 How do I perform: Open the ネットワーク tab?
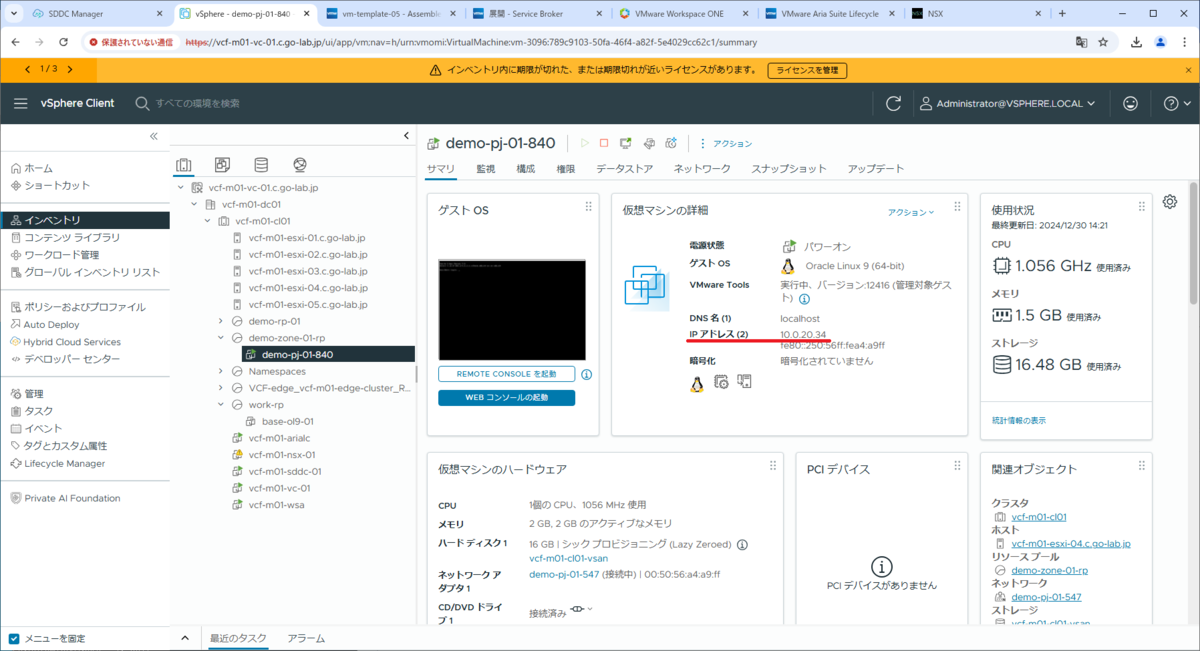(702, 169)
